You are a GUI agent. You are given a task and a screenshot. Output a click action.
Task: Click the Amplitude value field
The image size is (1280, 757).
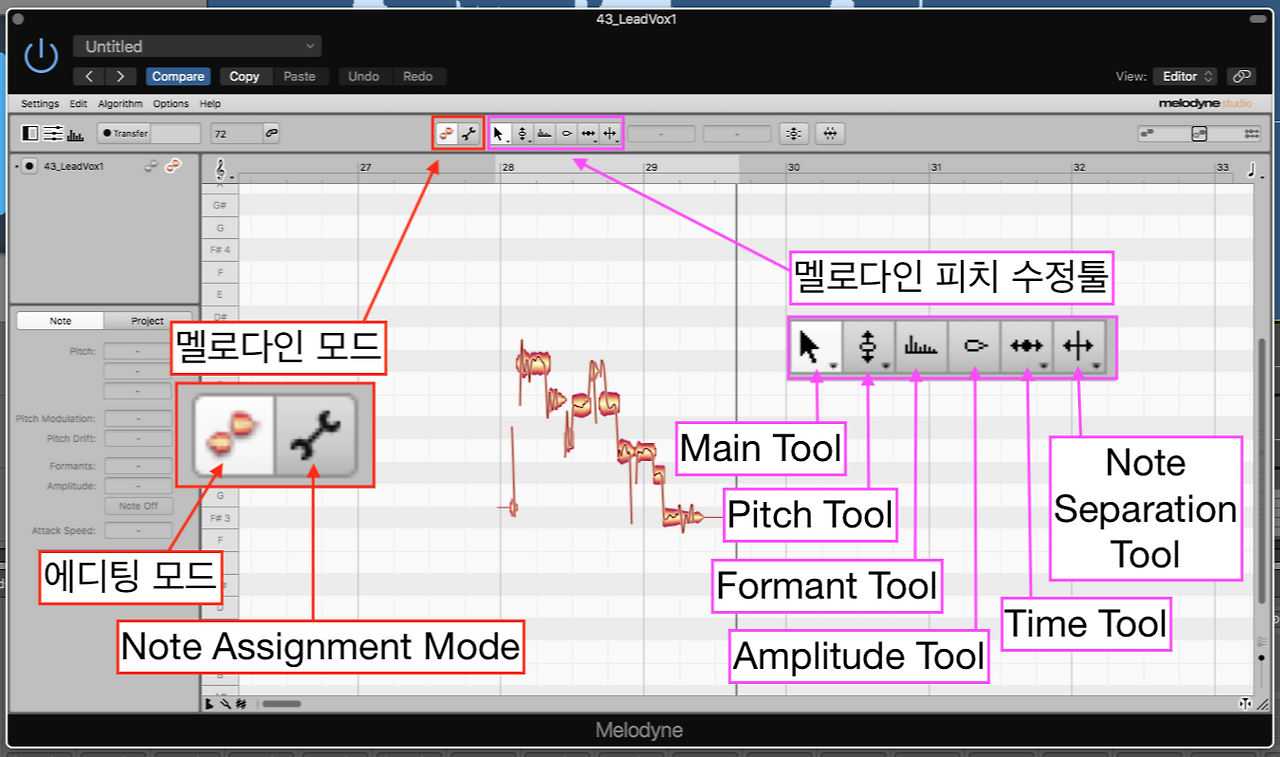tap(138, 486)
